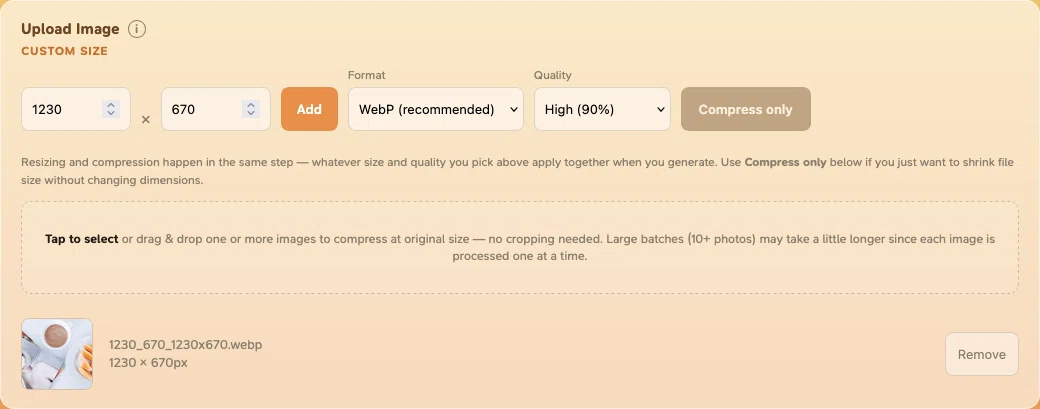Click the height field showing 670
This screenshot has width=1040, height=409.
pos(216,109)
